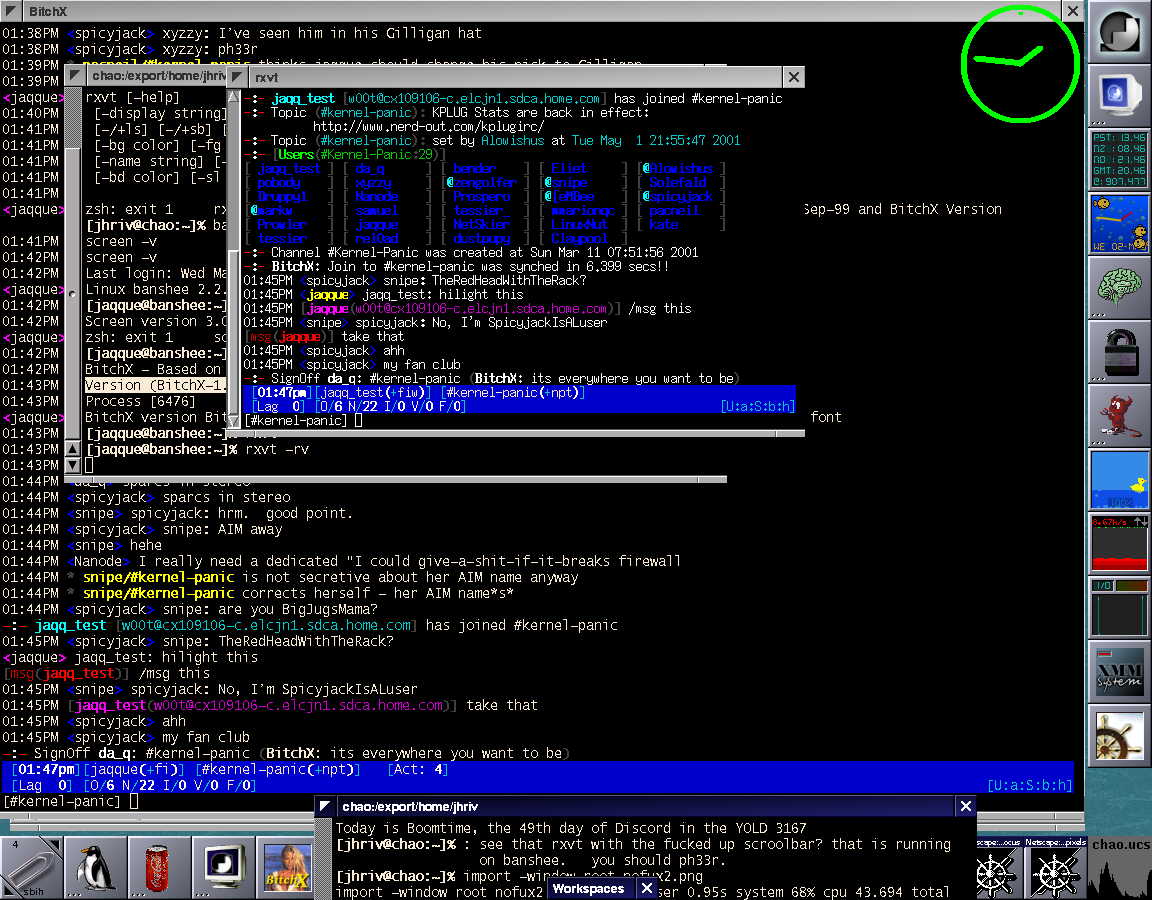The width and height of the screenshot is (1152, 900).
Task: Click the green analog clock
Action: [1020, 62]
